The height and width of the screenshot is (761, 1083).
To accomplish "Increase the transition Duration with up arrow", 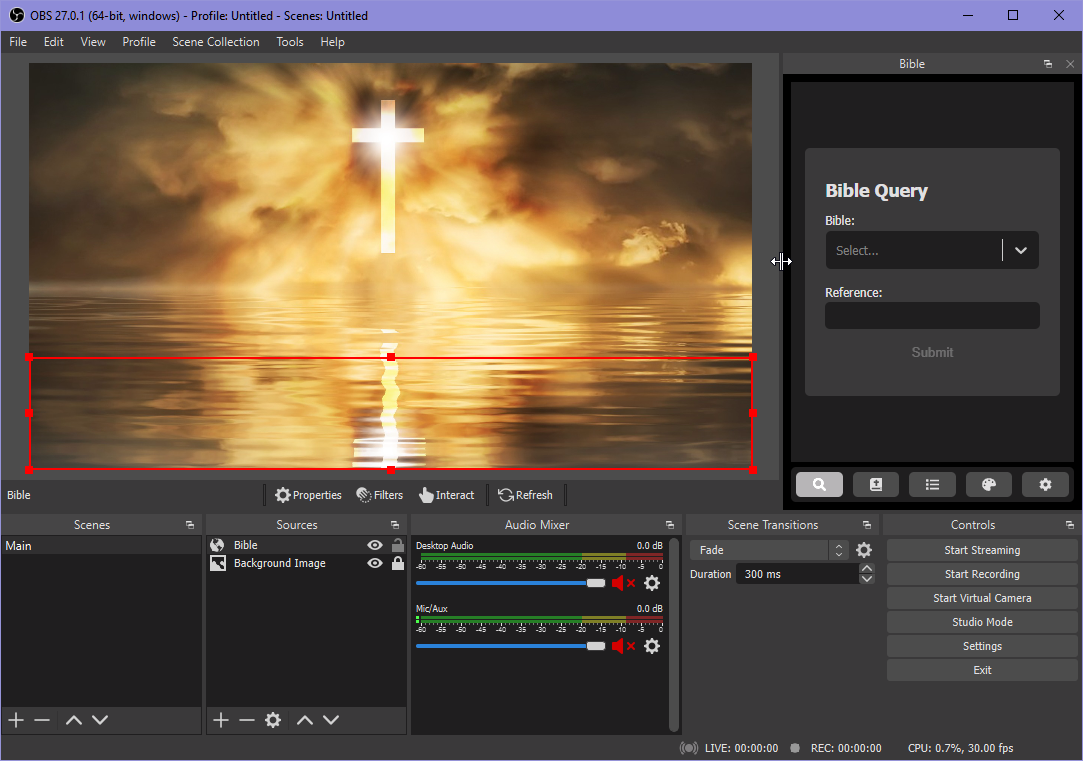I will 867,569.
